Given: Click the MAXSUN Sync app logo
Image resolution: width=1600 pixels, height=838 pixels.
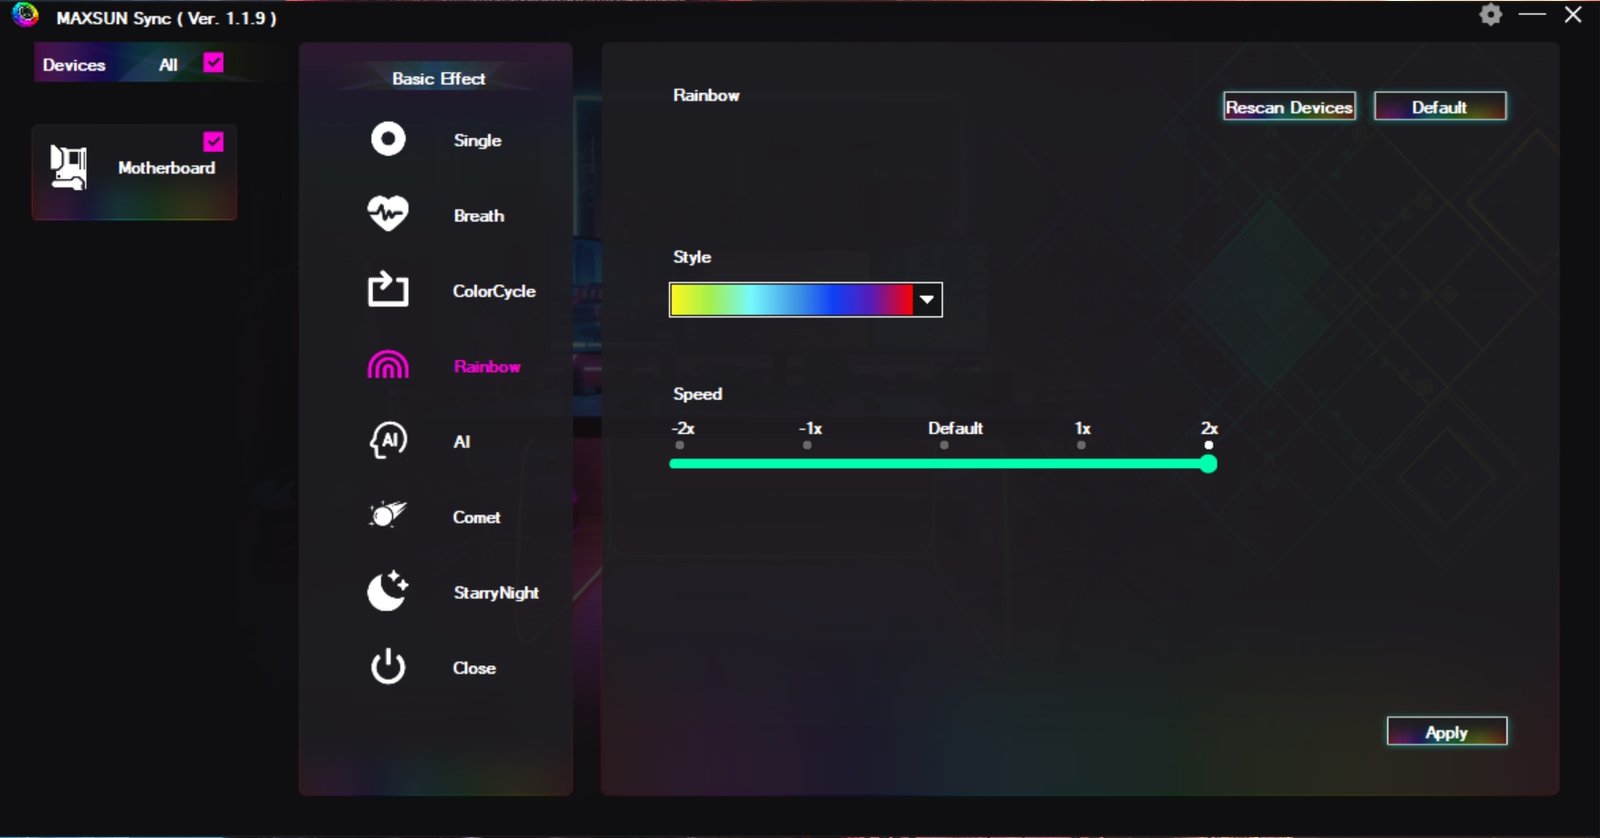Looking at the screenshot, I should [x=25, y=15].
